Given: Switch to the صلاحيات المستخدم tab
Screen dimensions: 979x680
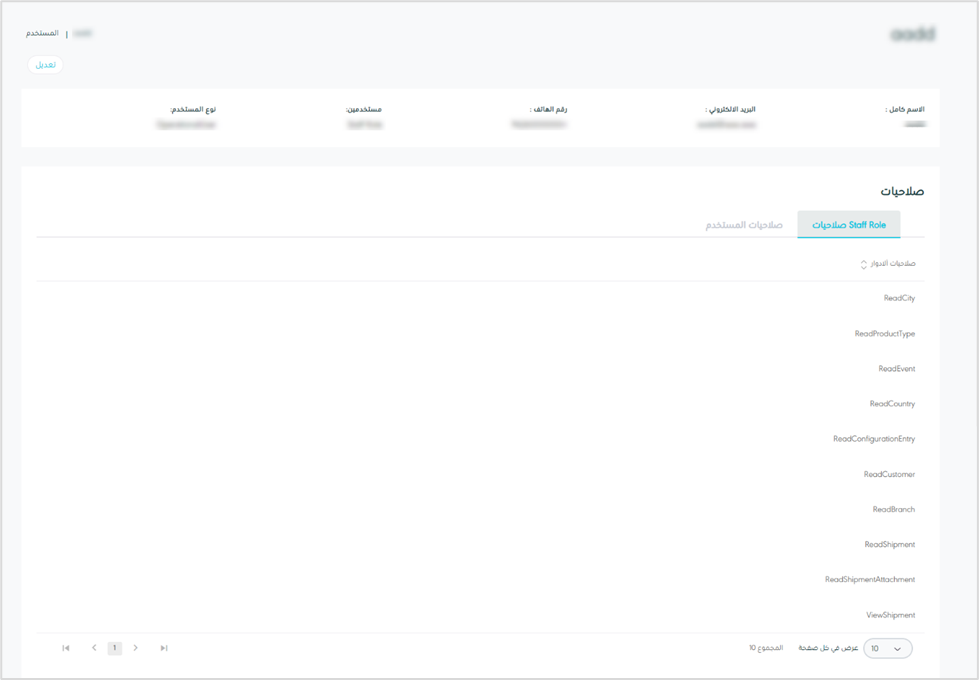Looking at the screenshot, I should pos(744,225).
